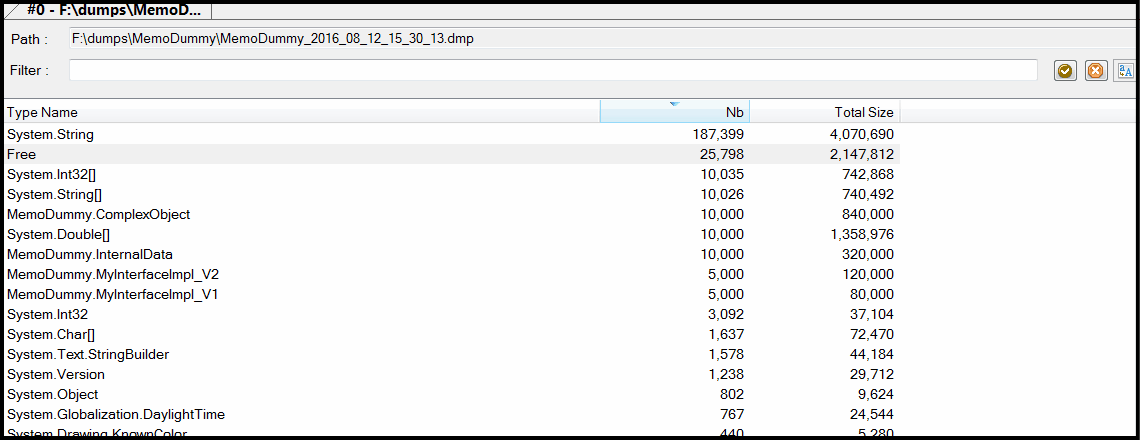Click inside the Filter text field
Screen dimensions: 1140x440
point(552,70)
